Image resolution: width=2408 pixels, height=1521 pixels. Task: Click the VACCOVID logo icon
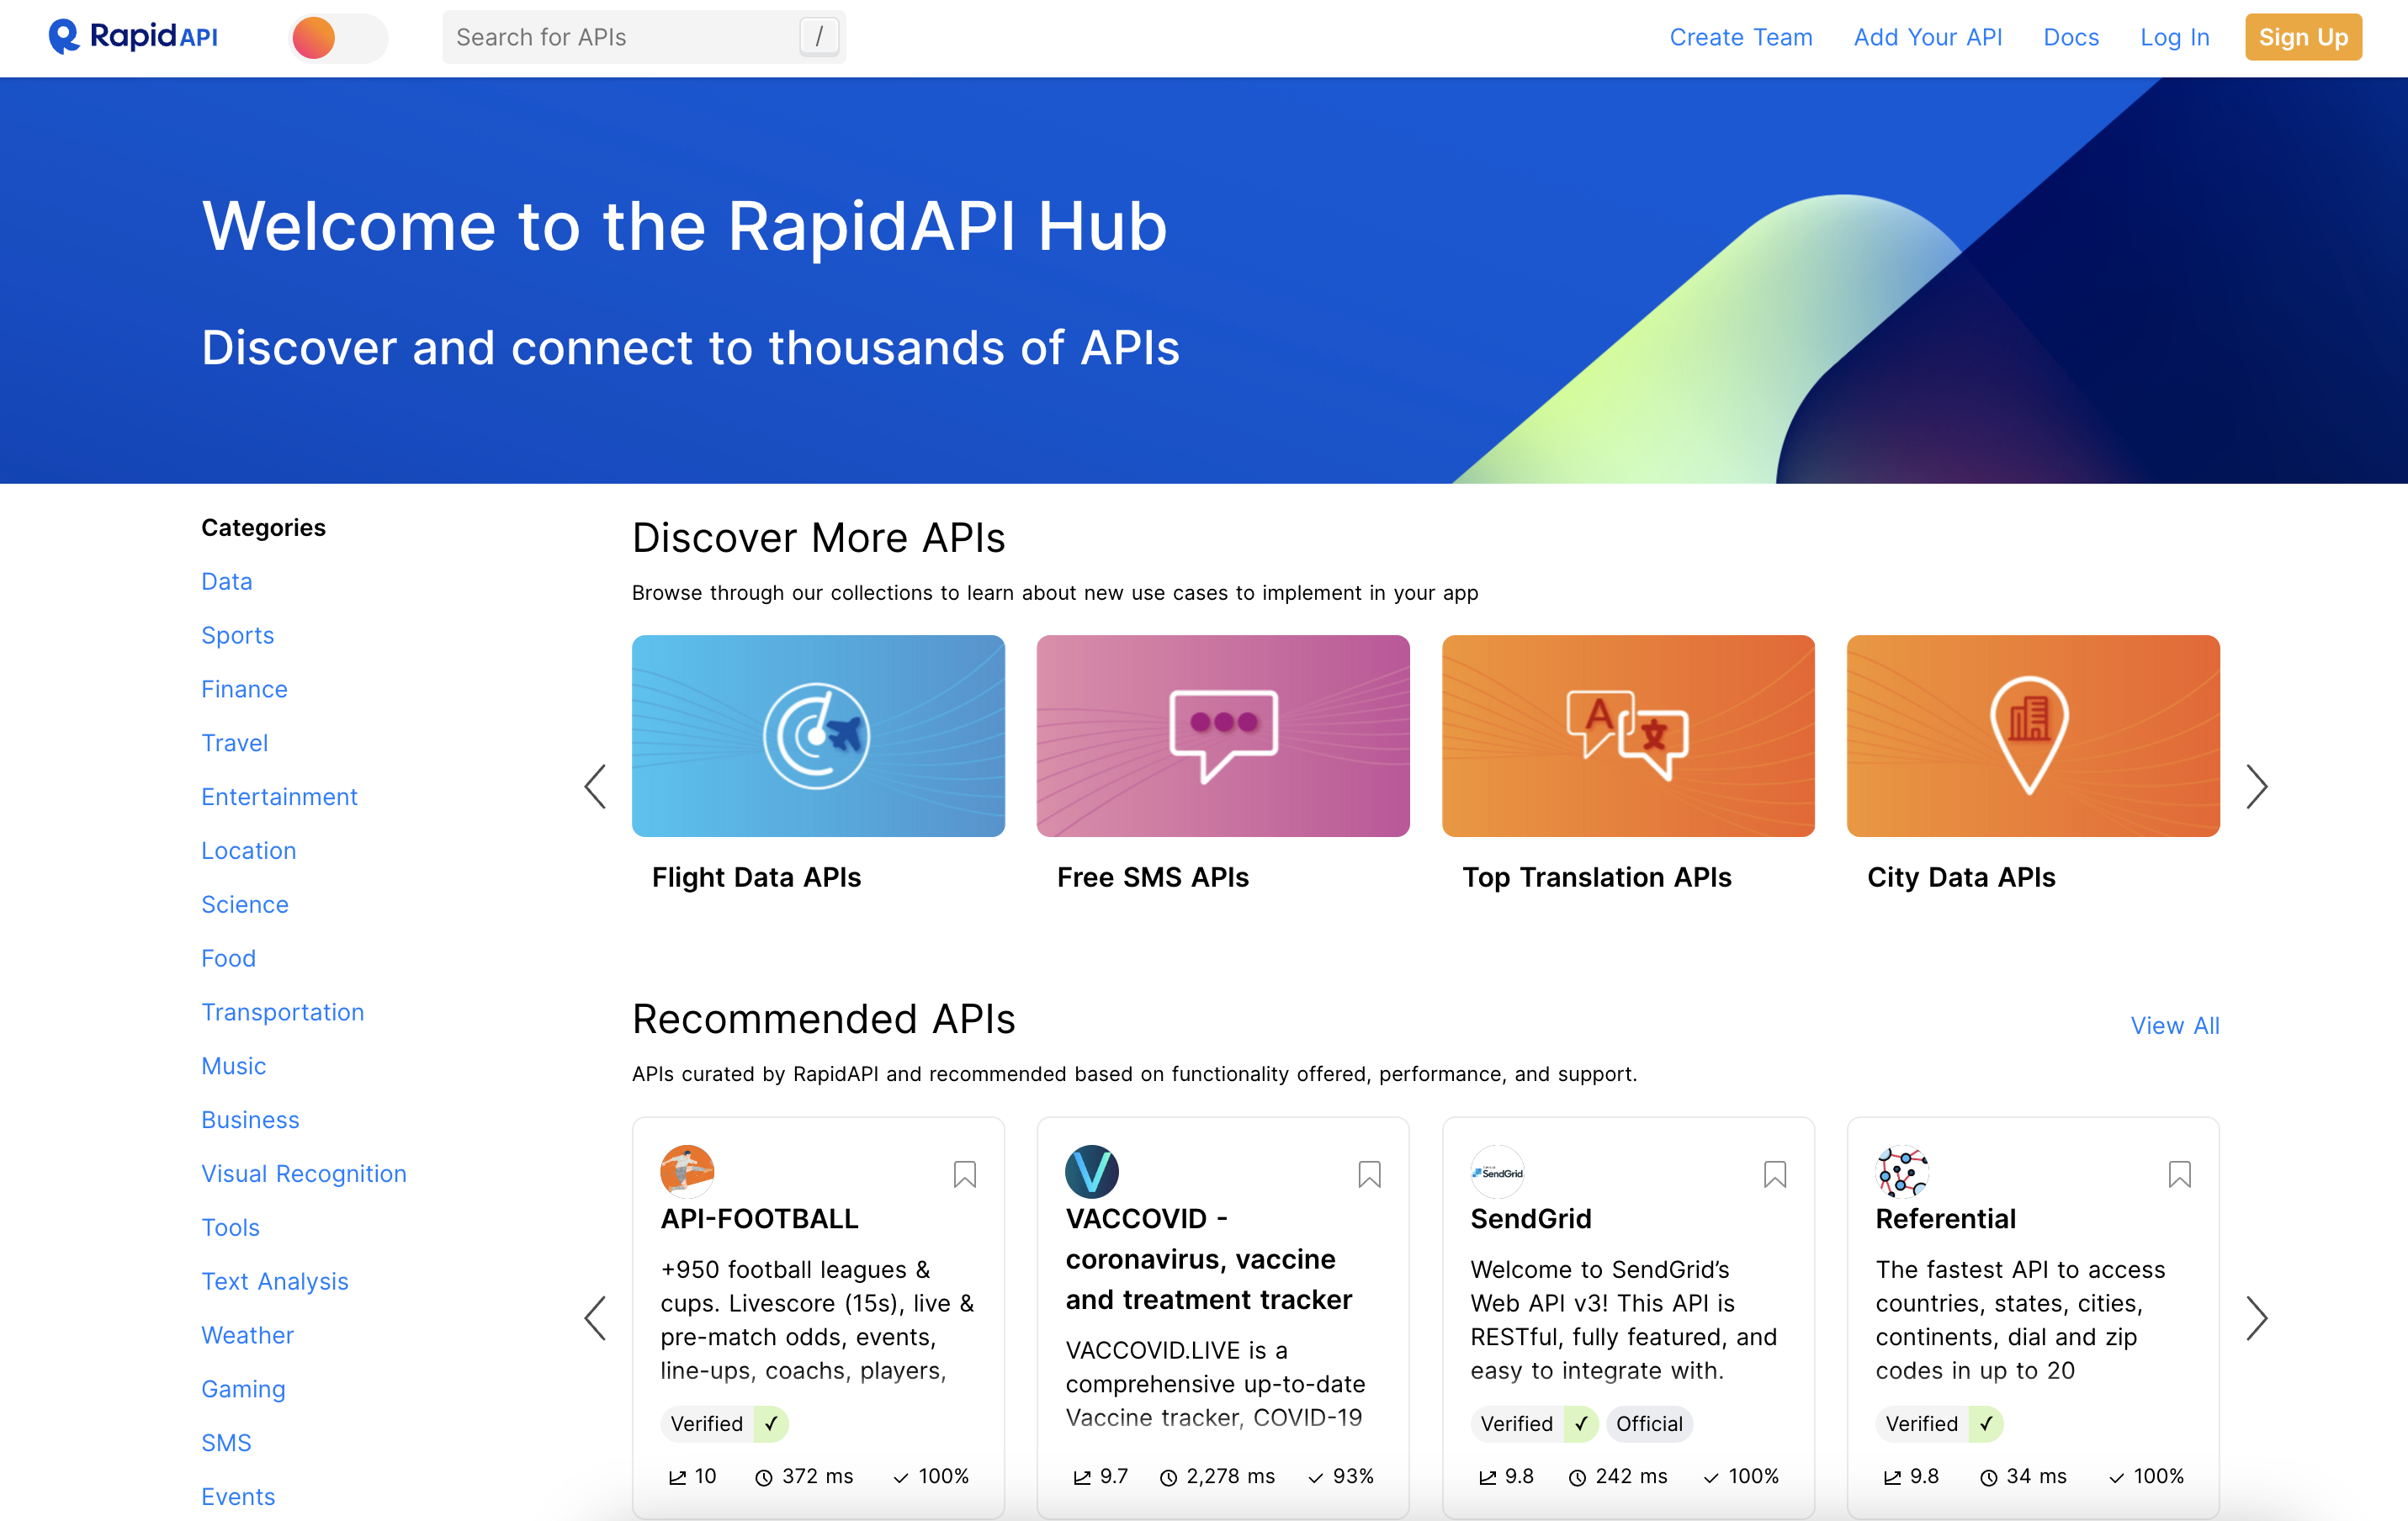coord(1091,1171)
